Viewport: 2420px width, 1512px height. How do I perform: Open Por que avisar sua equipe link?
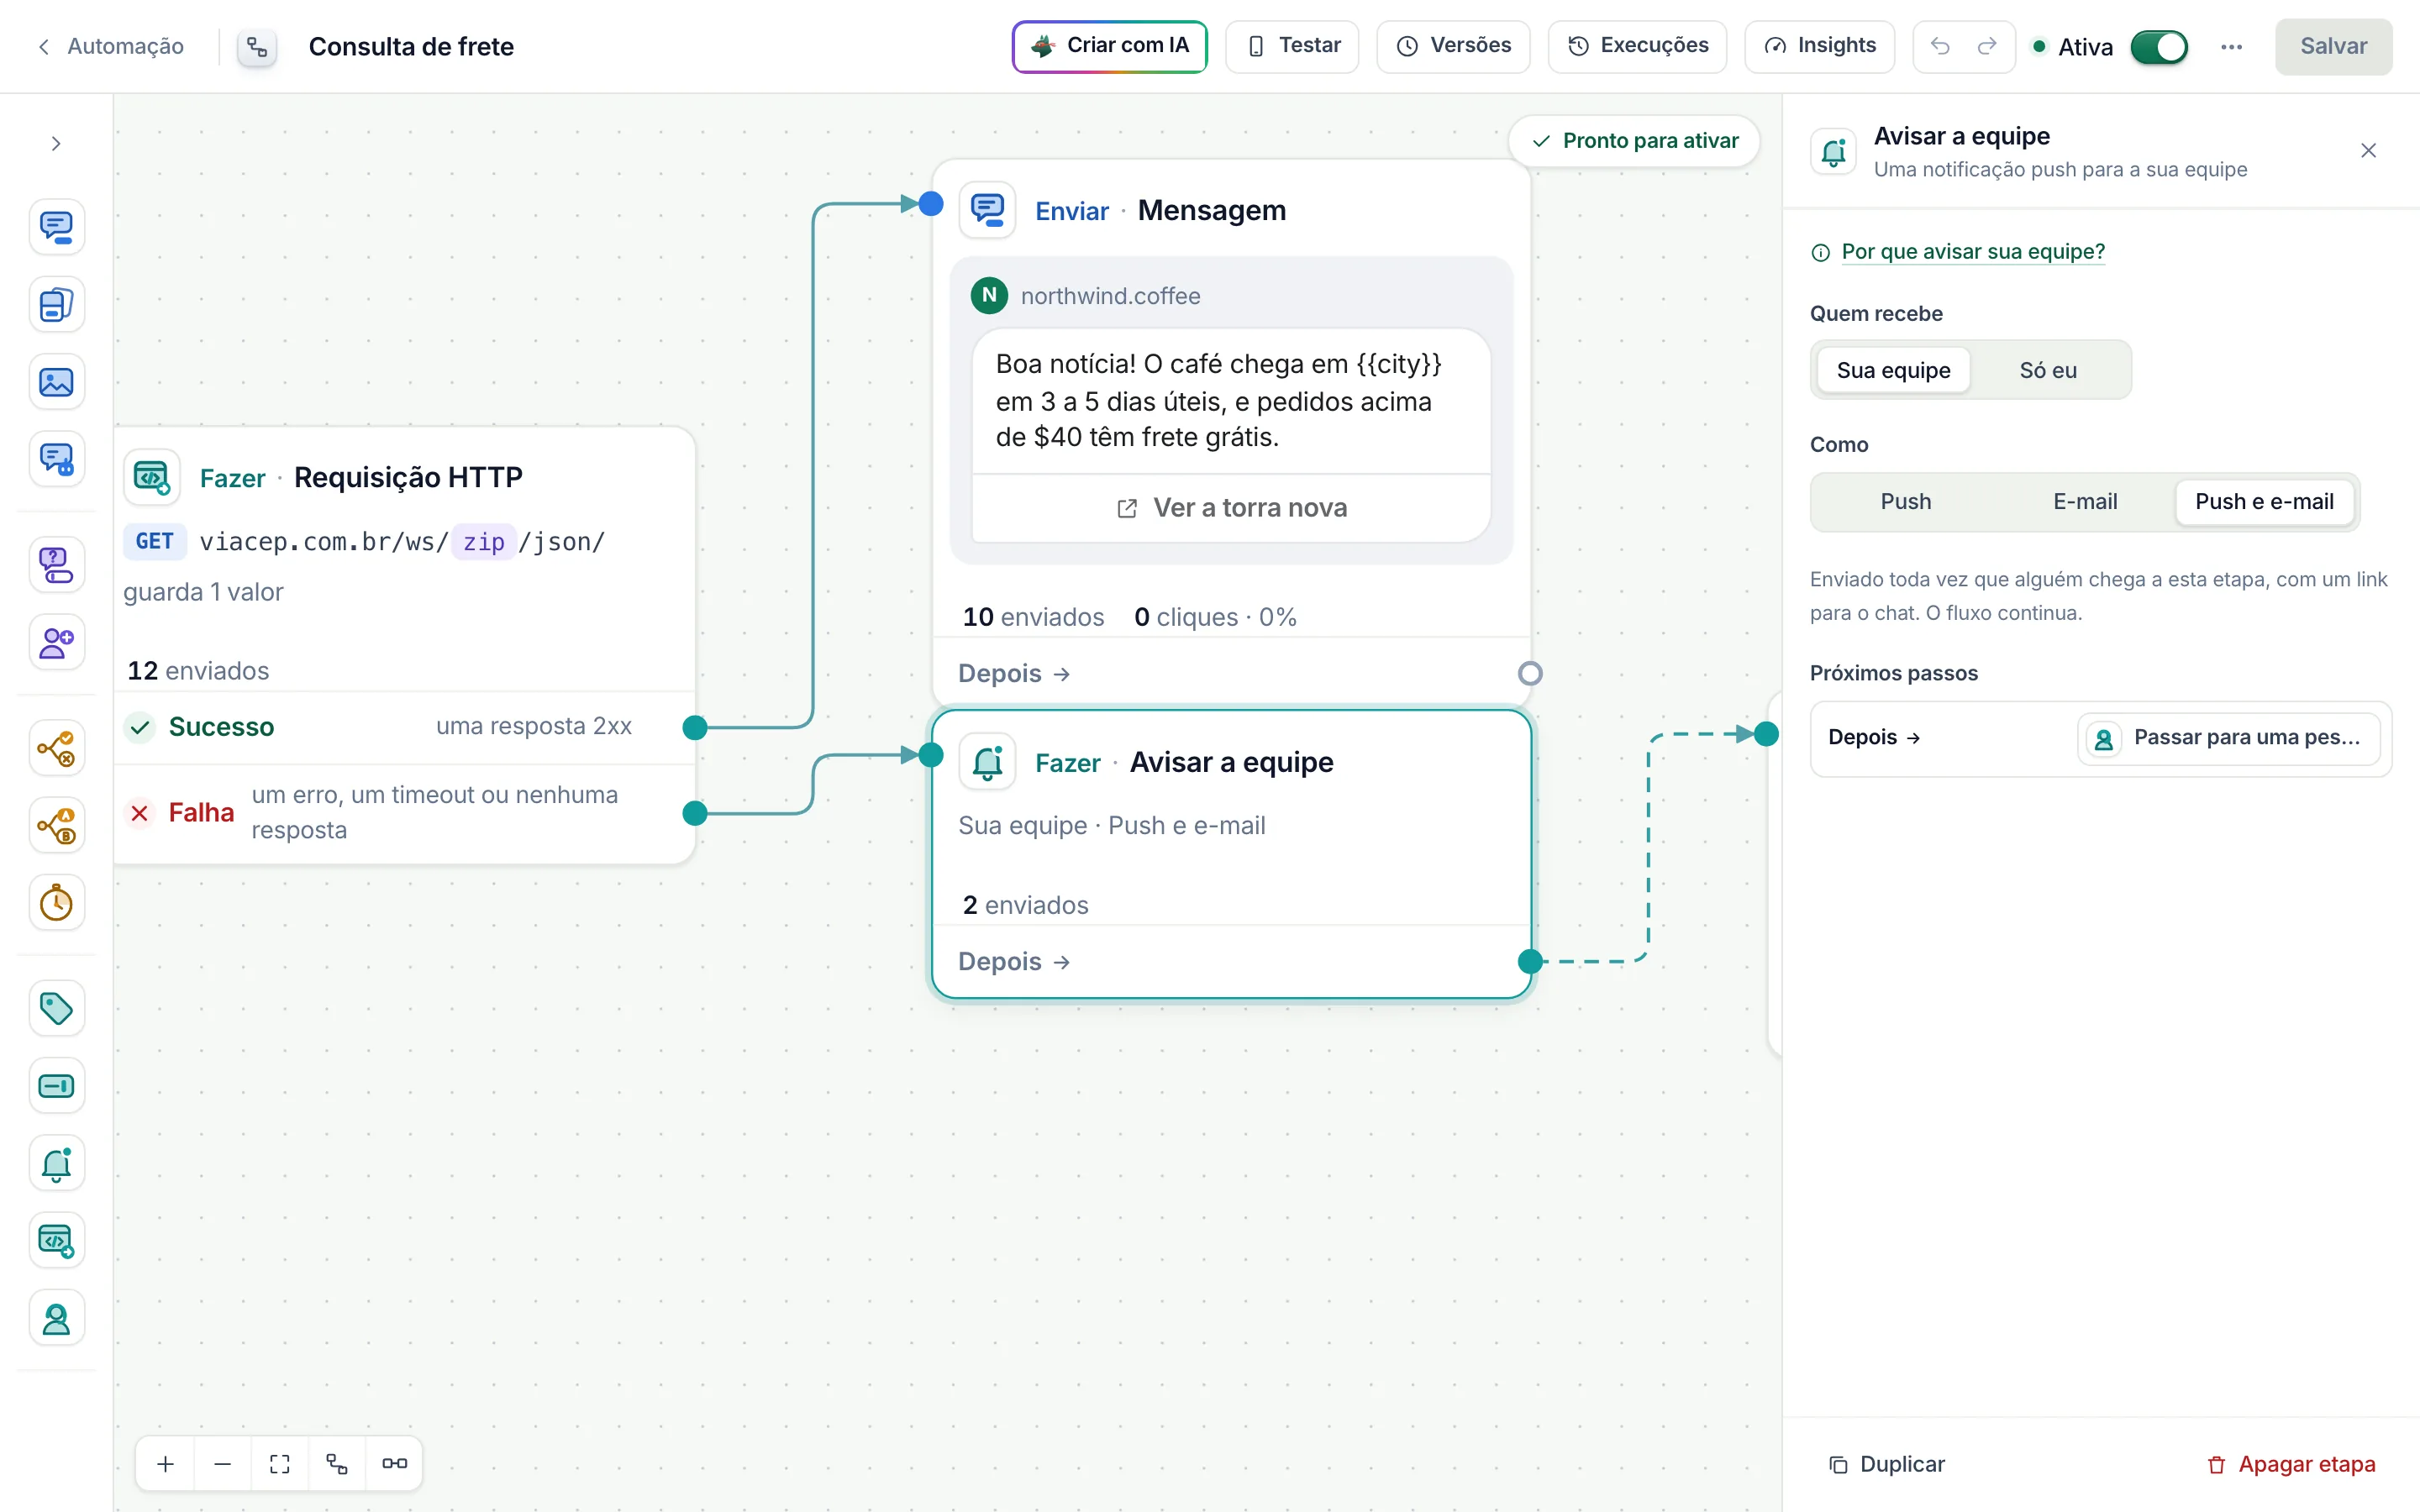coord(1972,252)
